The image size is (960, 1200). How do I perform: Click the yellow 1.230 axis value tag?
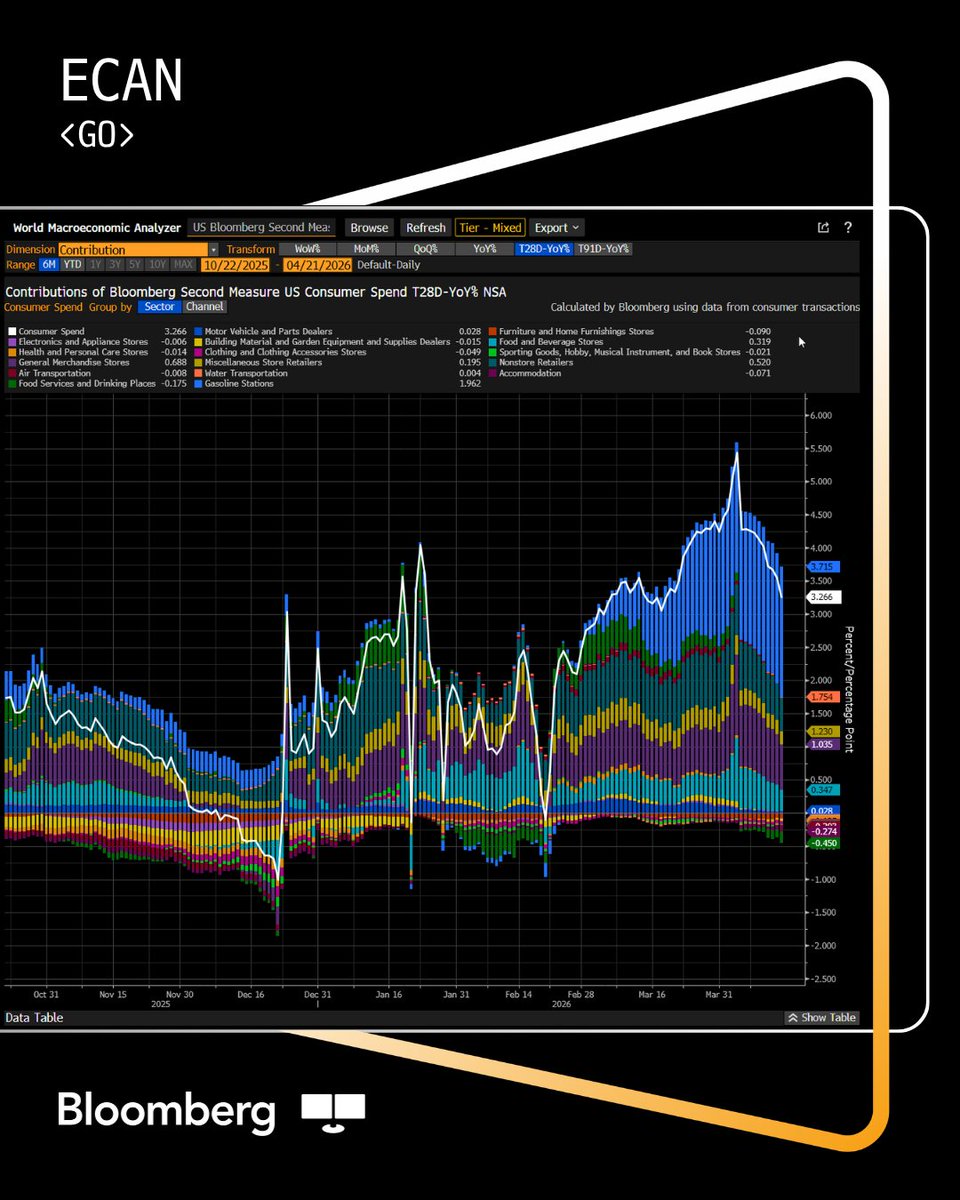pyautogui.click(x=824, y=731)
